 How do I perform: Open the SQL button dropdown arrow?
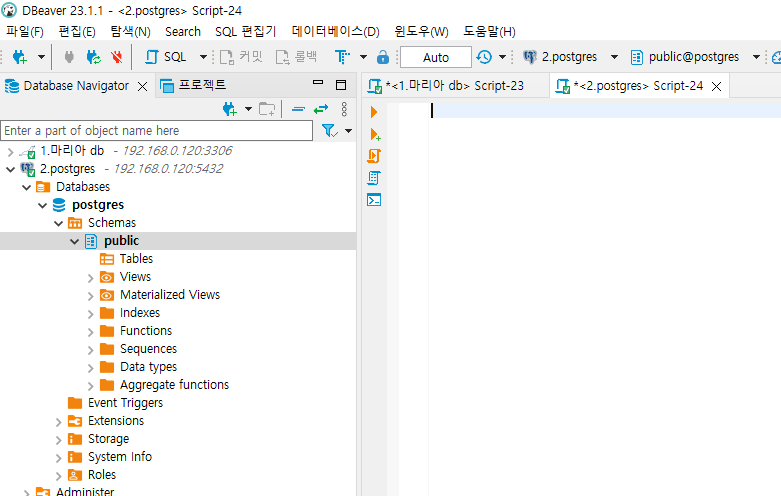pyautogui.click(x=203, y=57)
